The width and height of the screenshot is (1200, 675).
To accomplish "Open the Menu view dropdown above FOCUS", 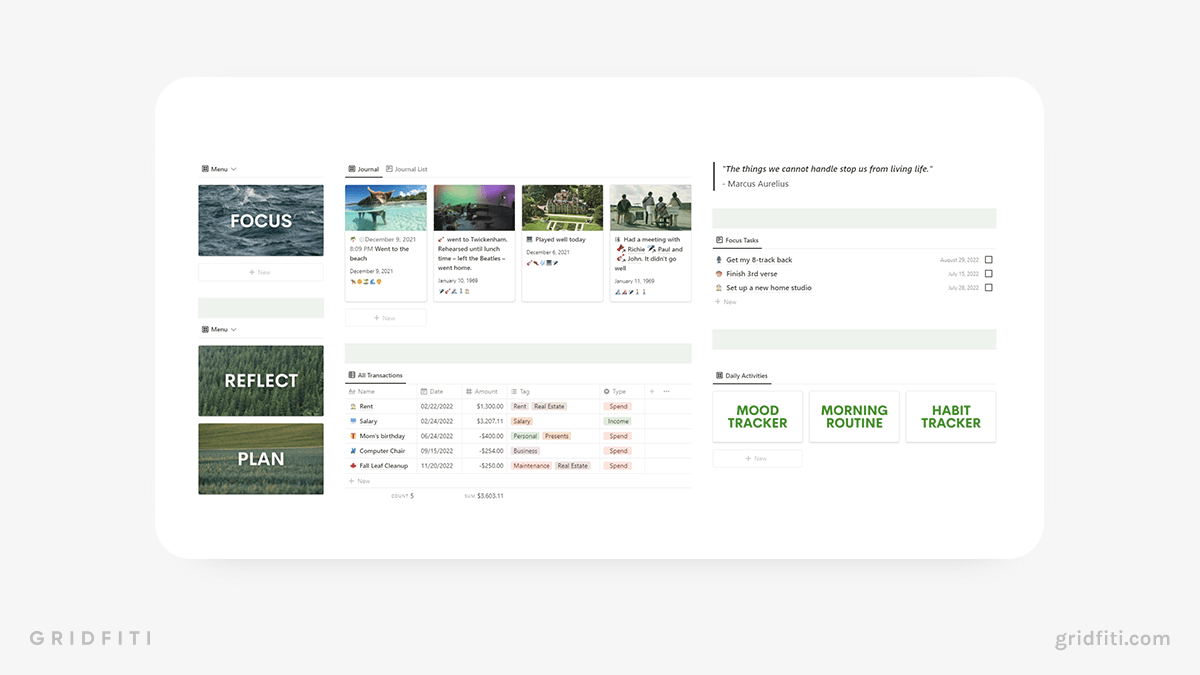I will click(219, 170).
